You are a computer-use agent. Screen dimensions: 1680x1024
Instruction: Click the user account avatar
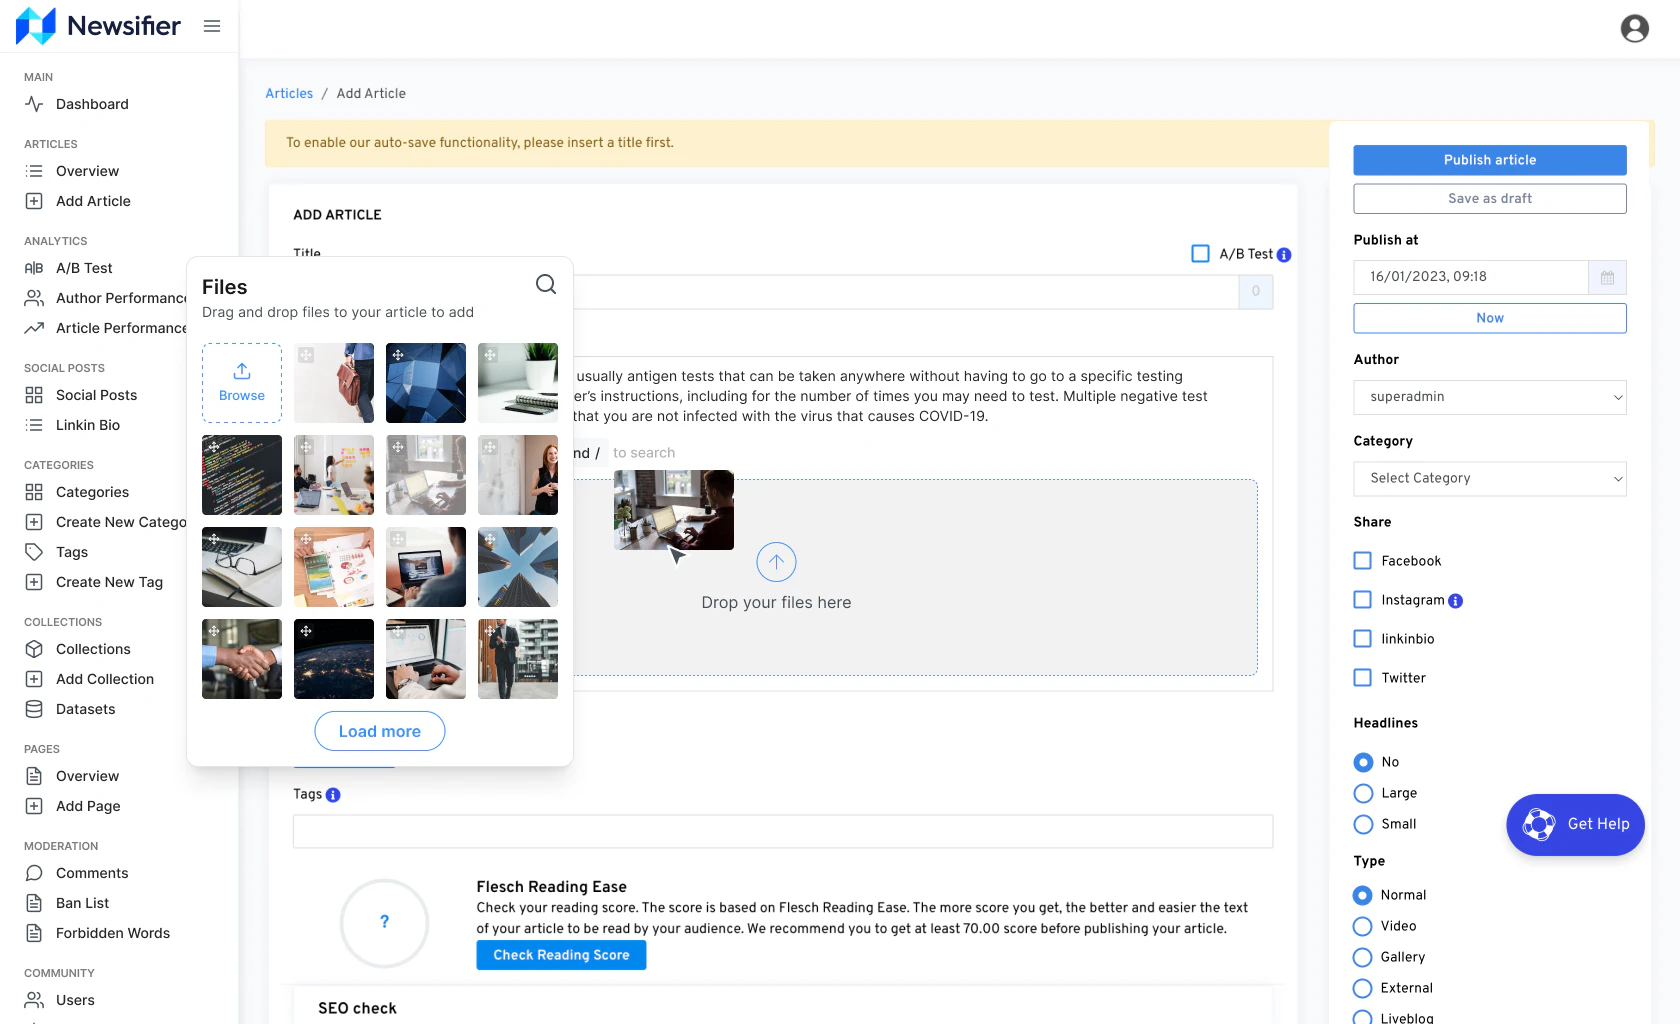tap(1634, 28)
